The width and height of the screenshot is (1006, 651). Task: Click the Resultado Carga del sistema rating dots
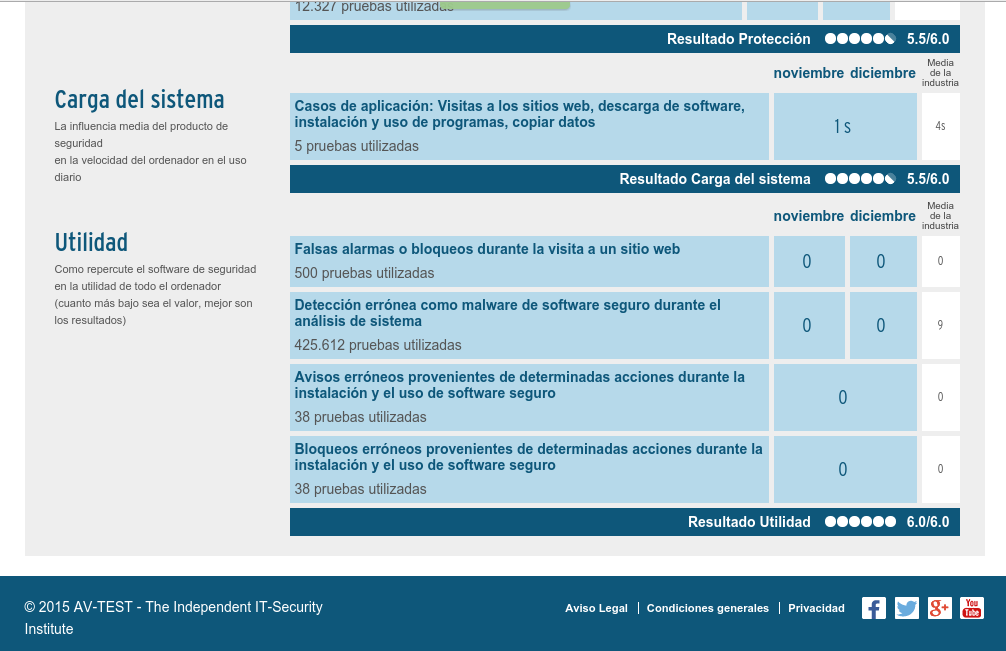coord(860,179)
